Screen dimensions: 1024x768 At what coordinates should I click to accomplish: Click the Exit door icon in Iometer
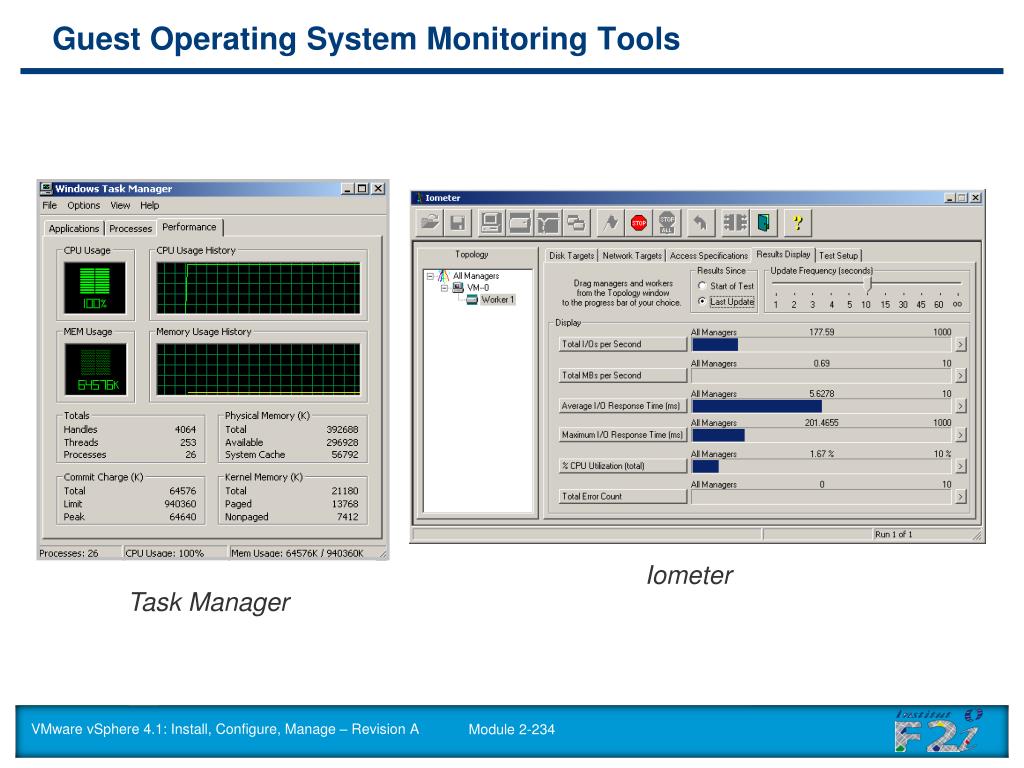tap(763, 223)
